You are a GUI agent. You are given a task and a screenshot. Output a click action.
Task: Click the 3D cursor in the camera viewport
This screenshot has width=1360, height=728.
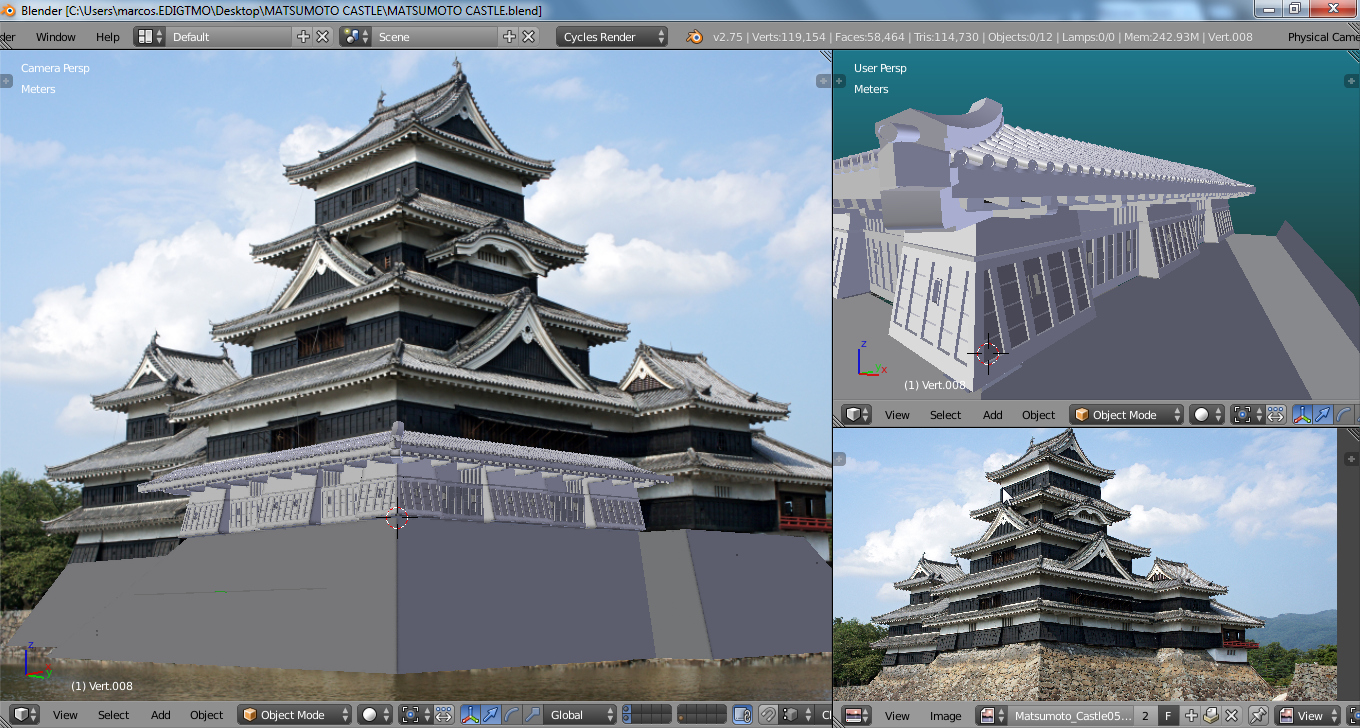pyautogui.click(x=397, y=518)
